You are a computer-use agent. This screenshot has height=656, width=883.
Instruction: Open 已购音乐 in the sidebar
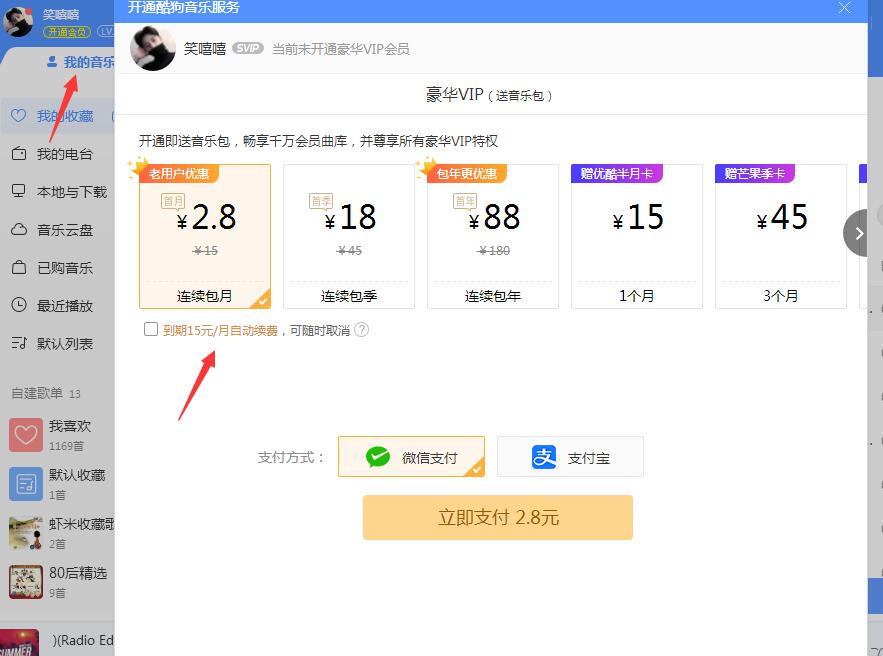point(58,268)
